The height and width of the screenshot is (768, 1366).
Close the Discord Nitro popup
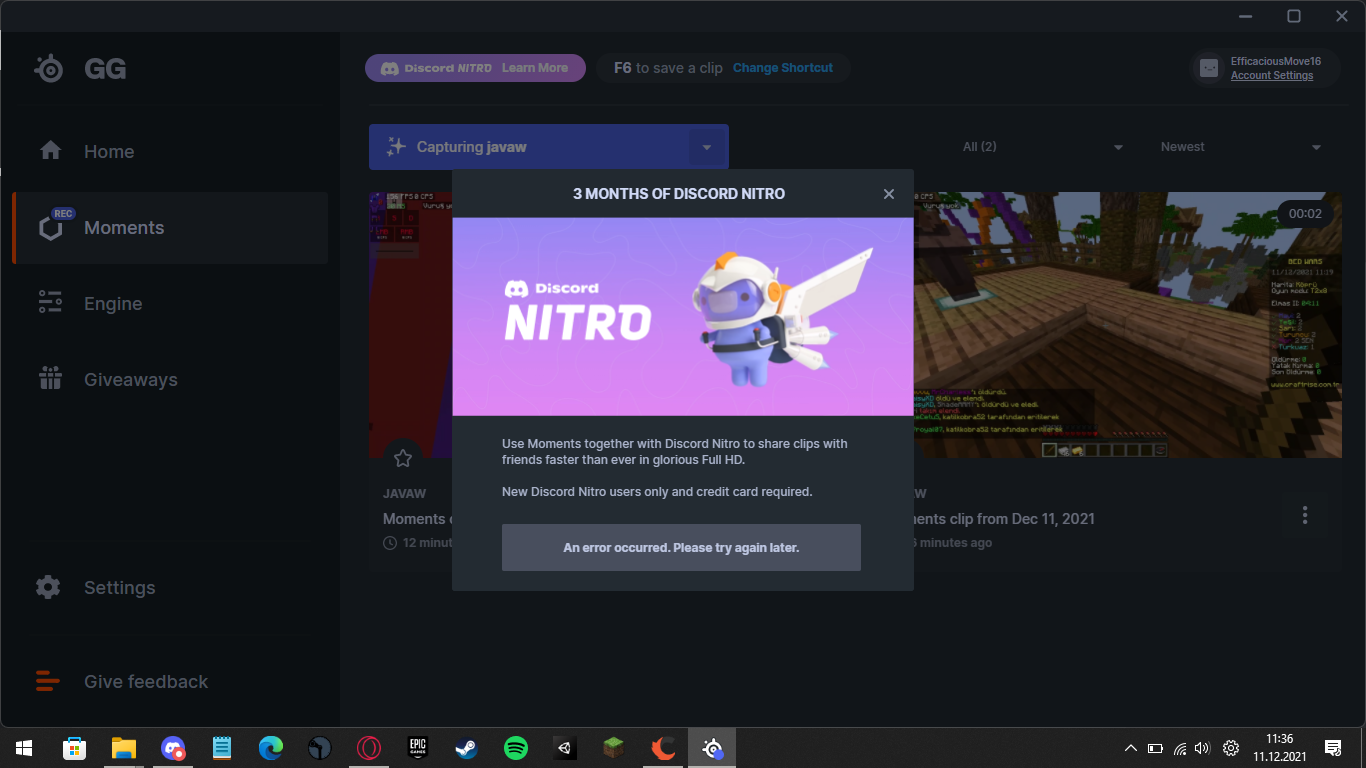click(x=889, y=194)
